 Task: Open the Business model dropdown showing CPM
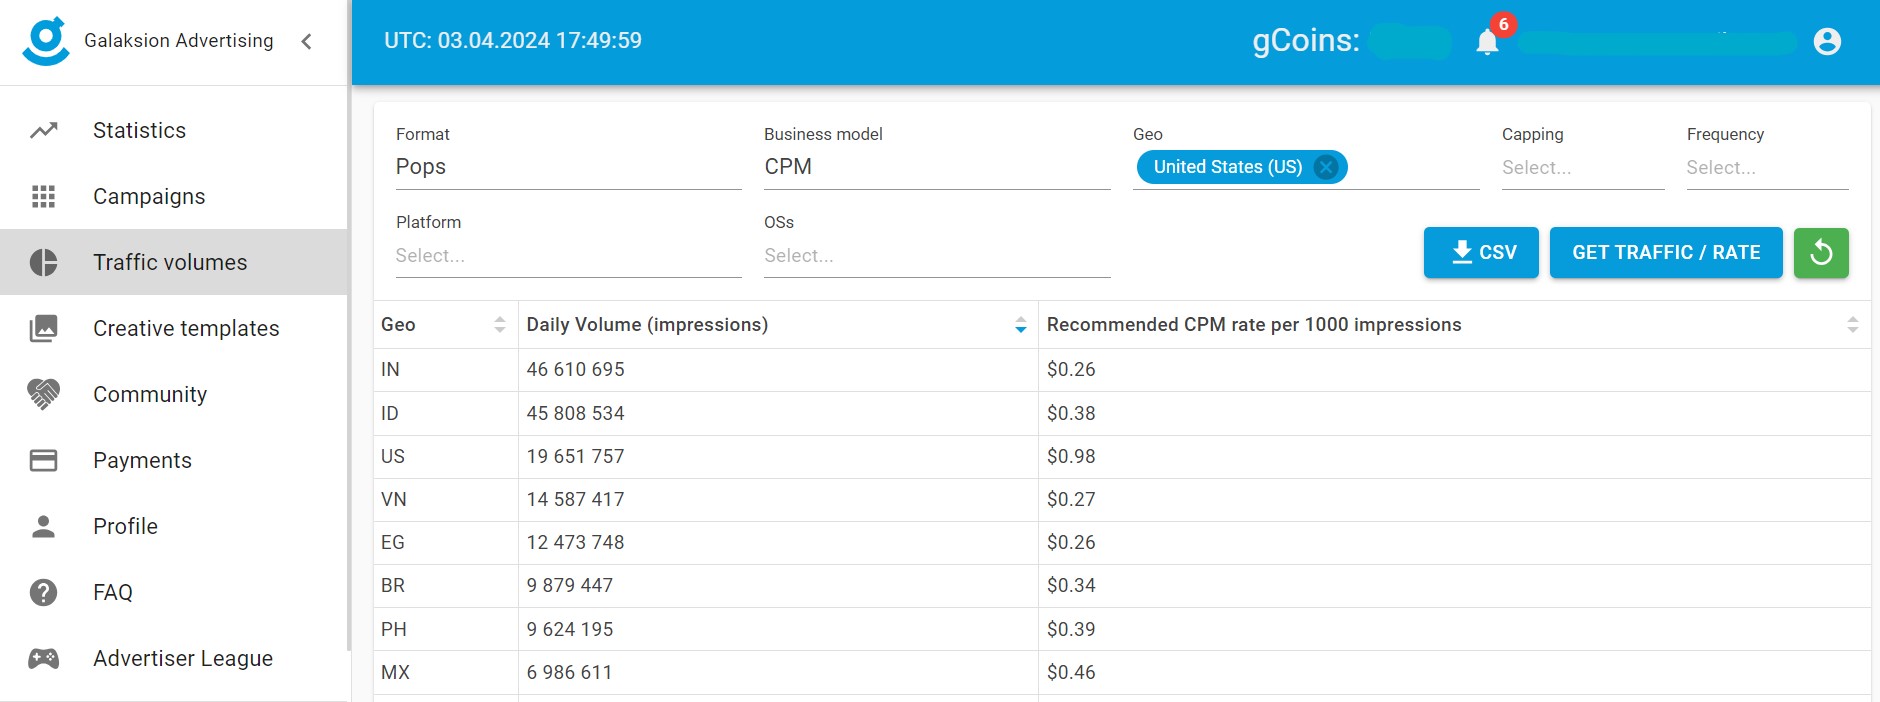click(x=937, y=167)
